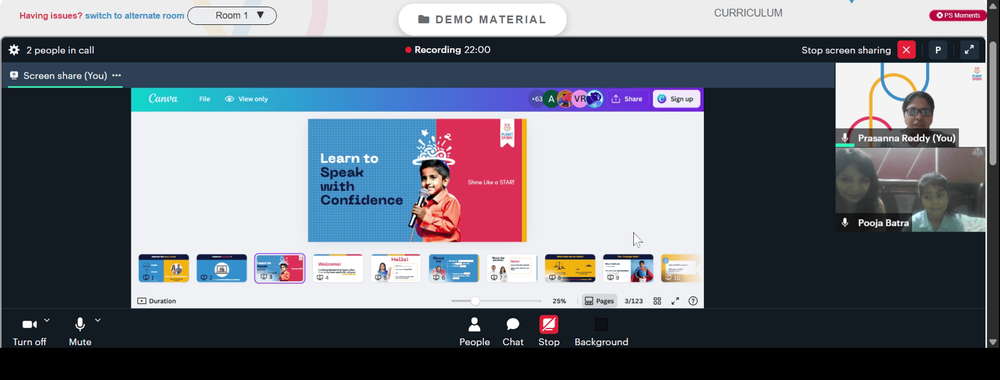
Task: Click the 2 people in call label
Action: click(60, 50)
